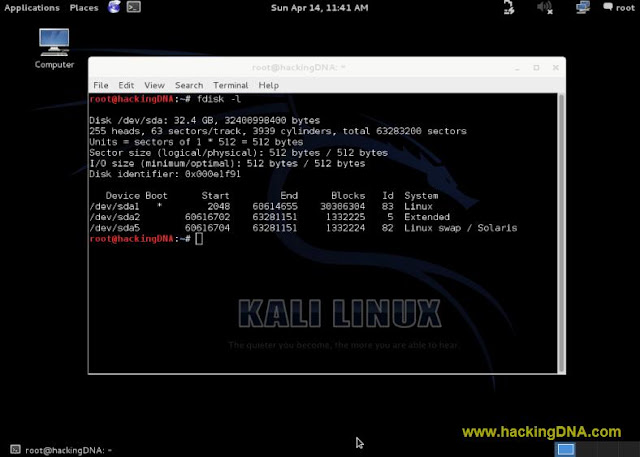Minimize the terminal window
Screen dimensions: 640x457
(x=517, y=68)
